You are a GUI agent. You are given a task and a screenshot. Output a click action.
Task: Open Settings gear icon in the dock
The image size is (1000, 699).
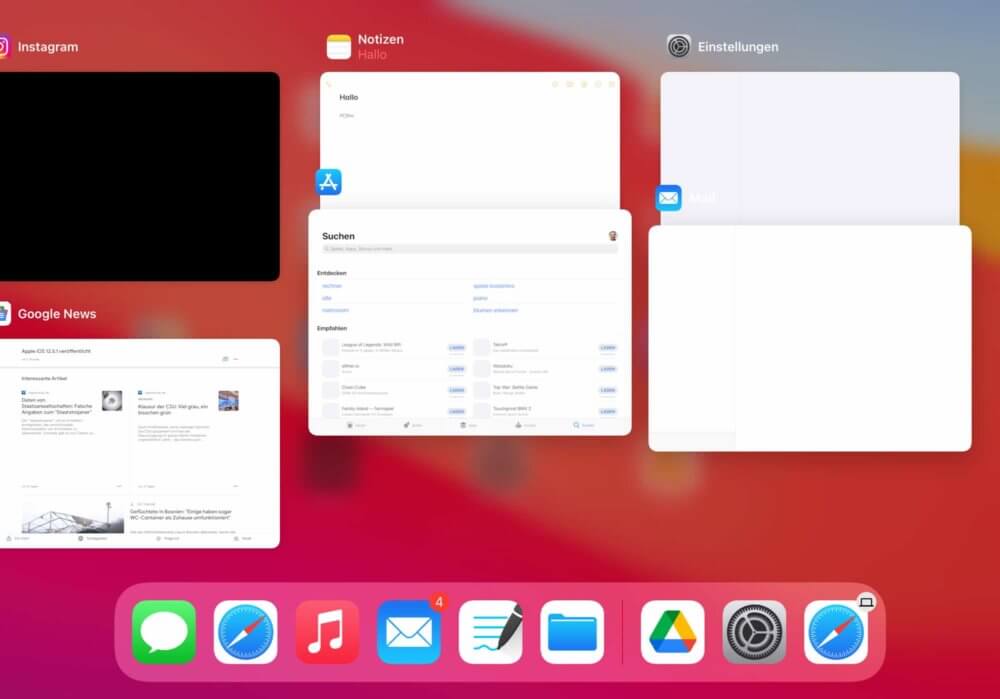pyautogui.click(x=754, y=632)
